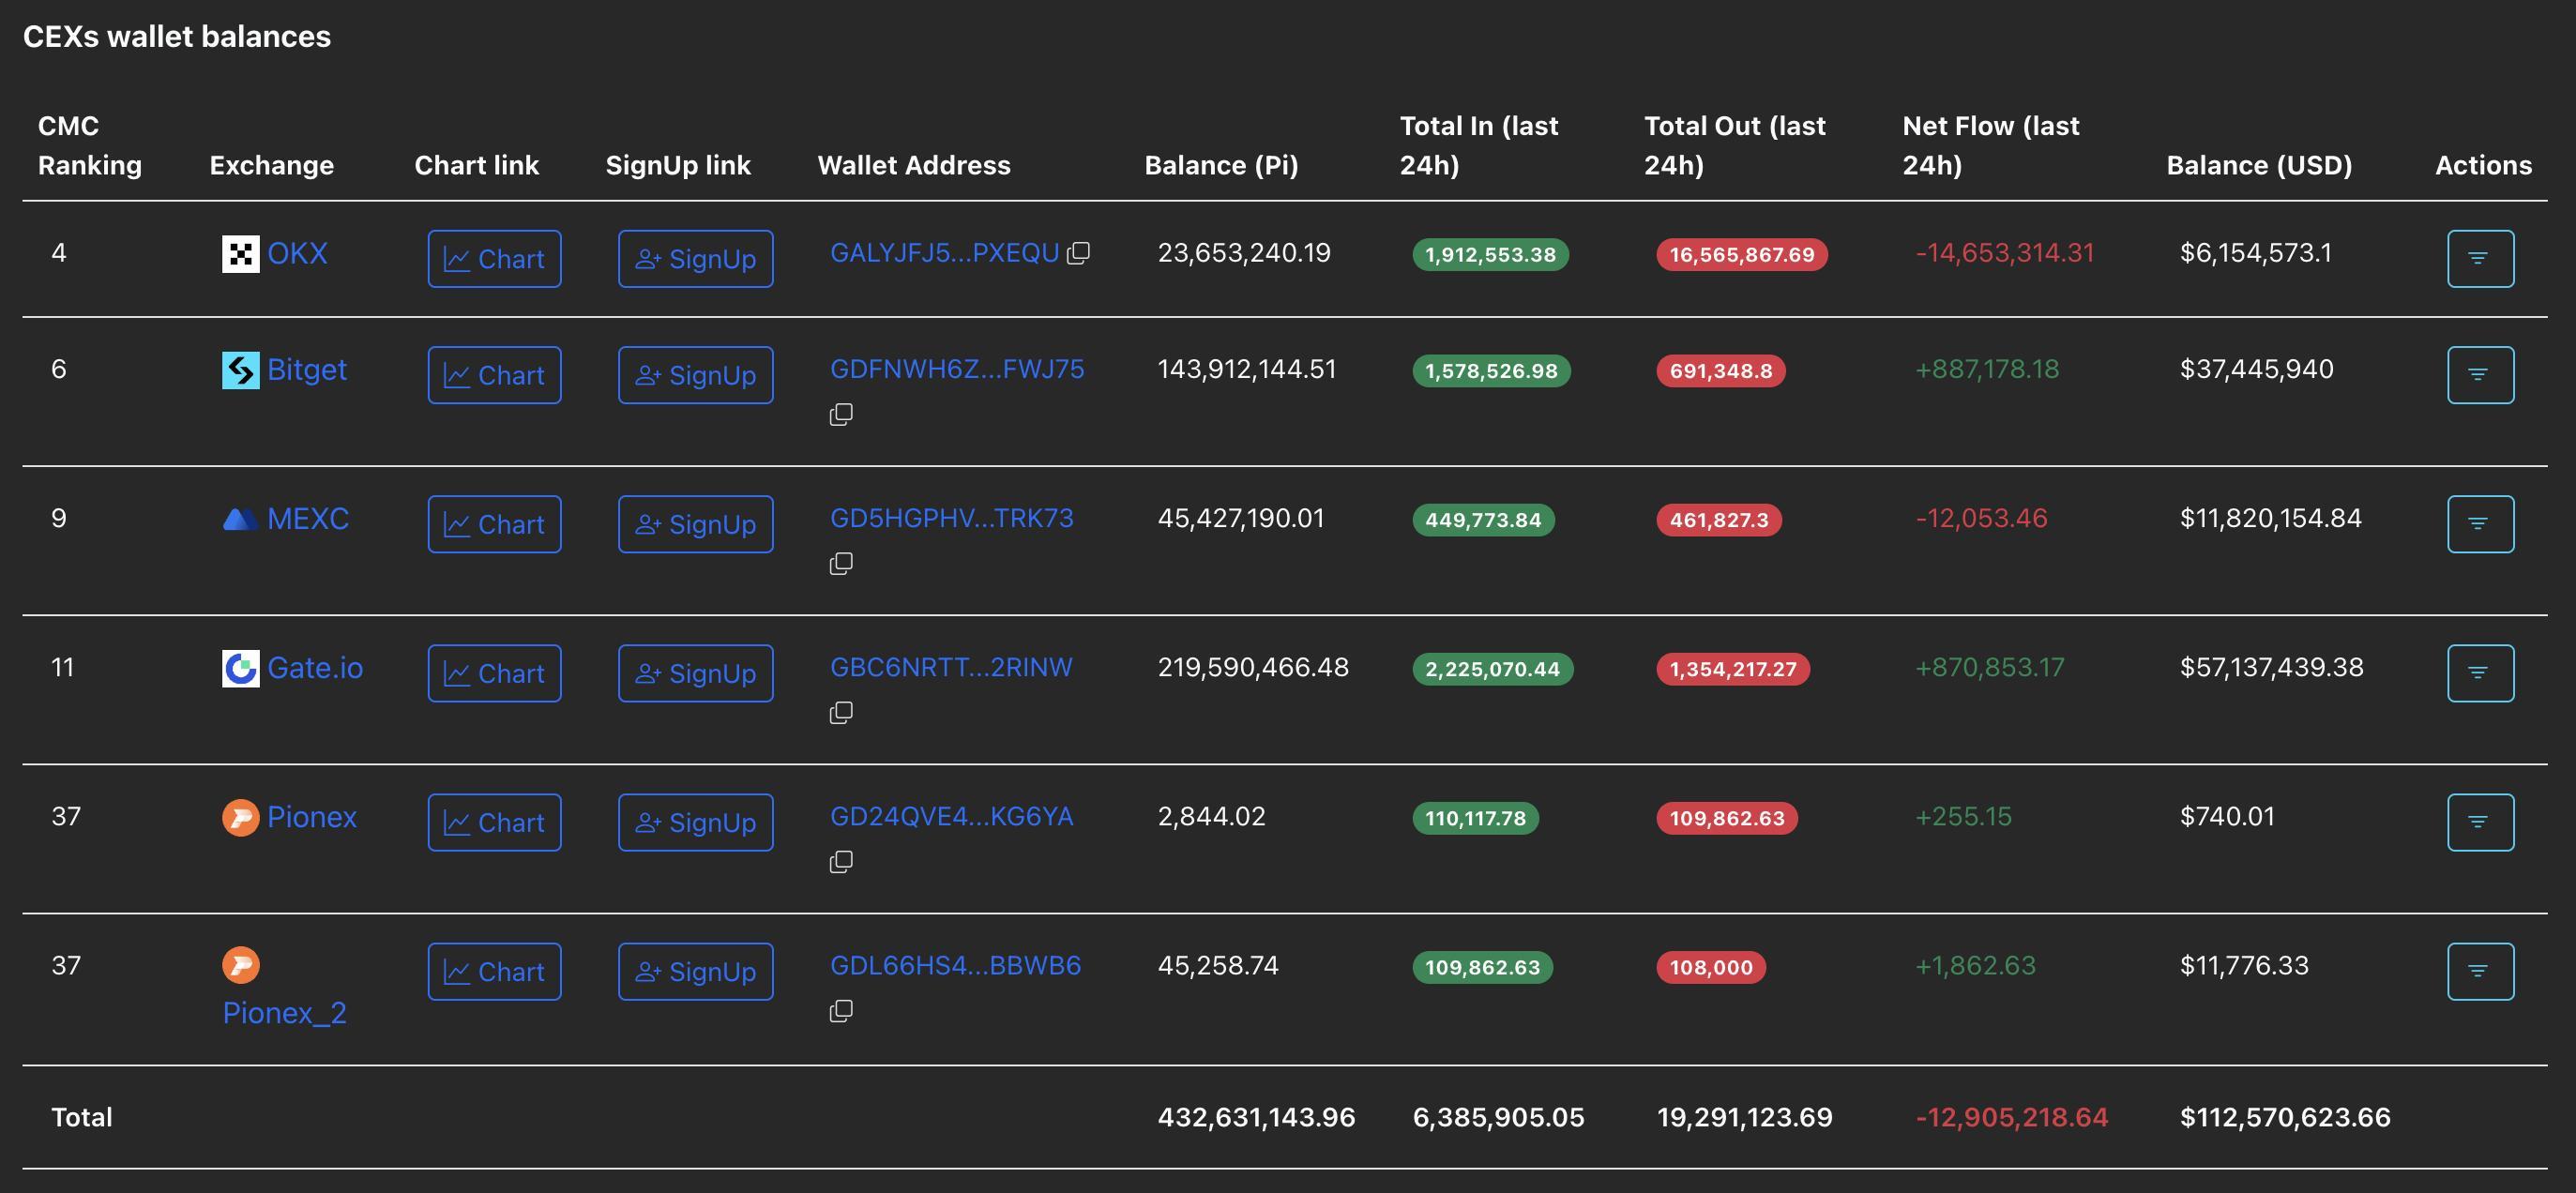Copy the Bitget wallet address icon
Image resolution: width=2576 pixels, height=1193 pixels.
coord(841,414)
